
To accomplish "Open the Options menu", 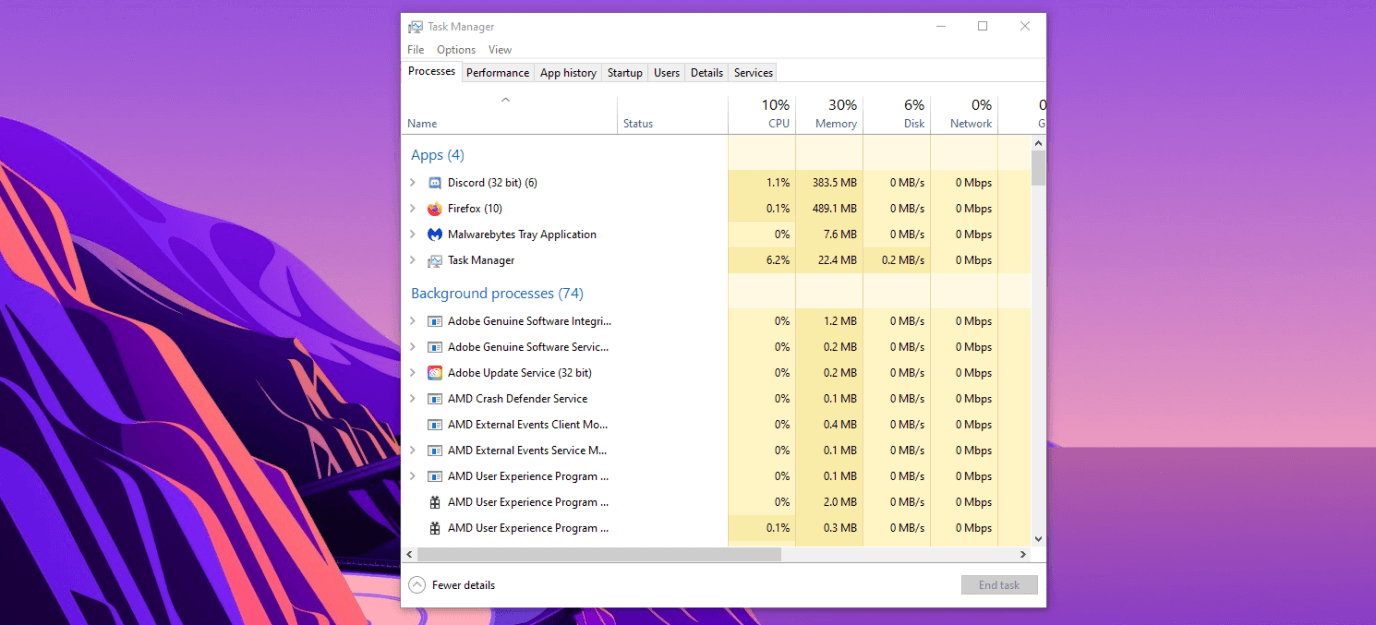I will pos(455,49).
